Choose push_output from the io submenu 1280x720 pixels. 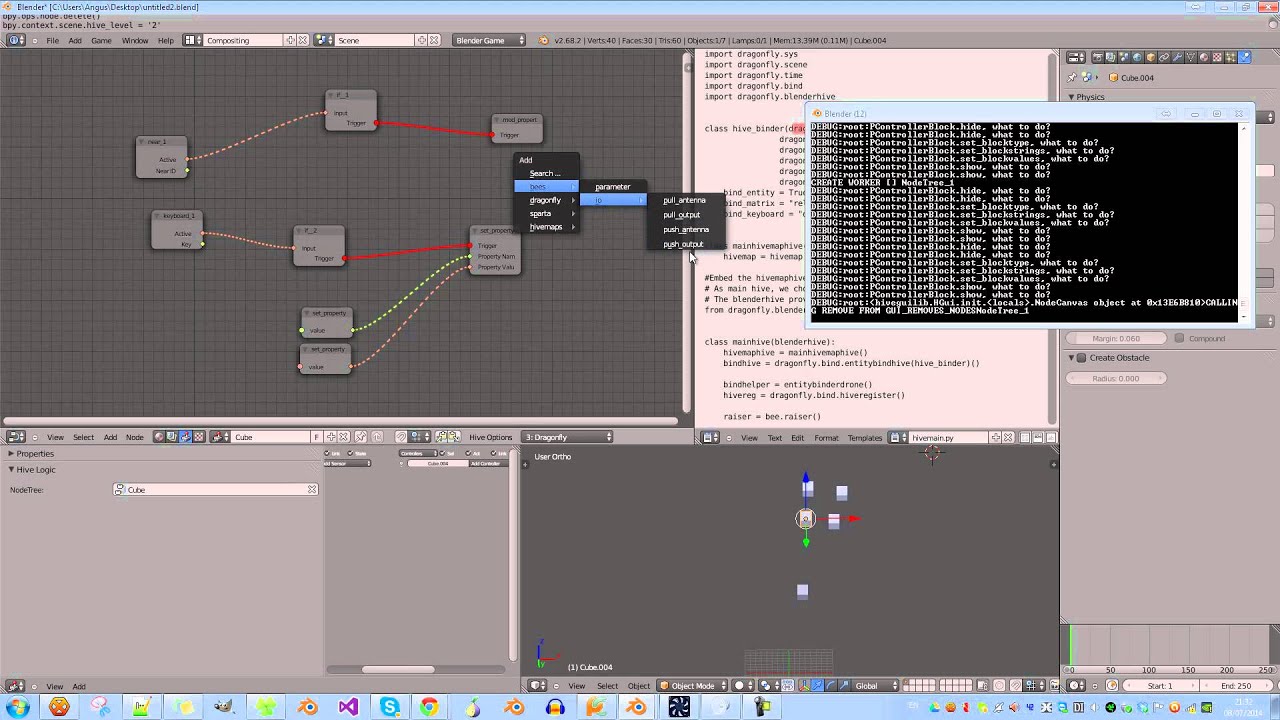(683, 244)
